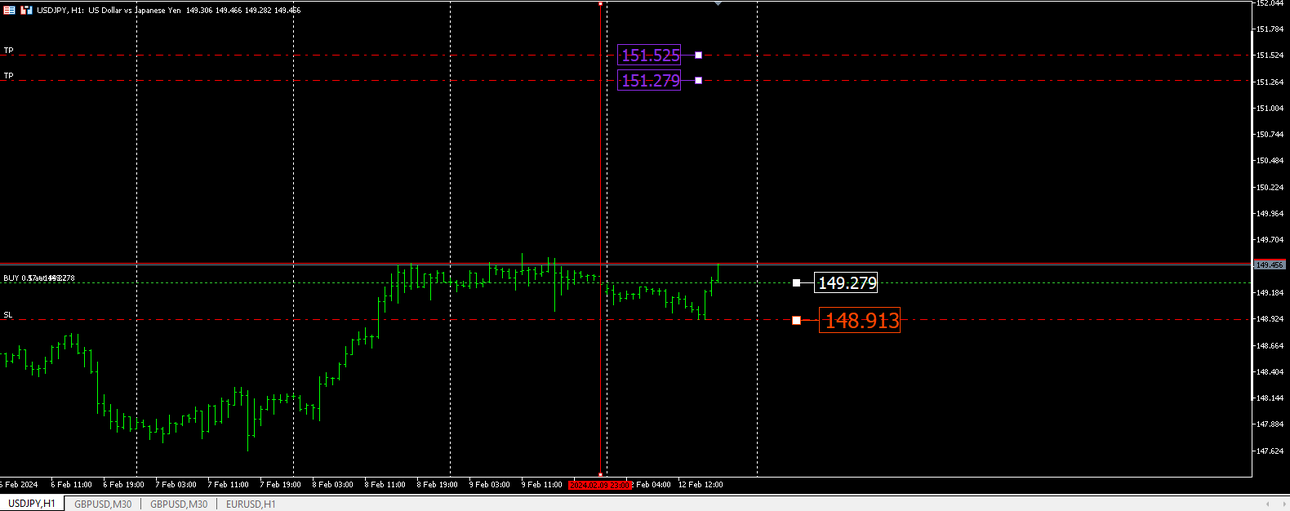Click the 151.279 take-profit price label
Image resolution: width=1290 pixels, height=511 pixels.
point(650,80)
